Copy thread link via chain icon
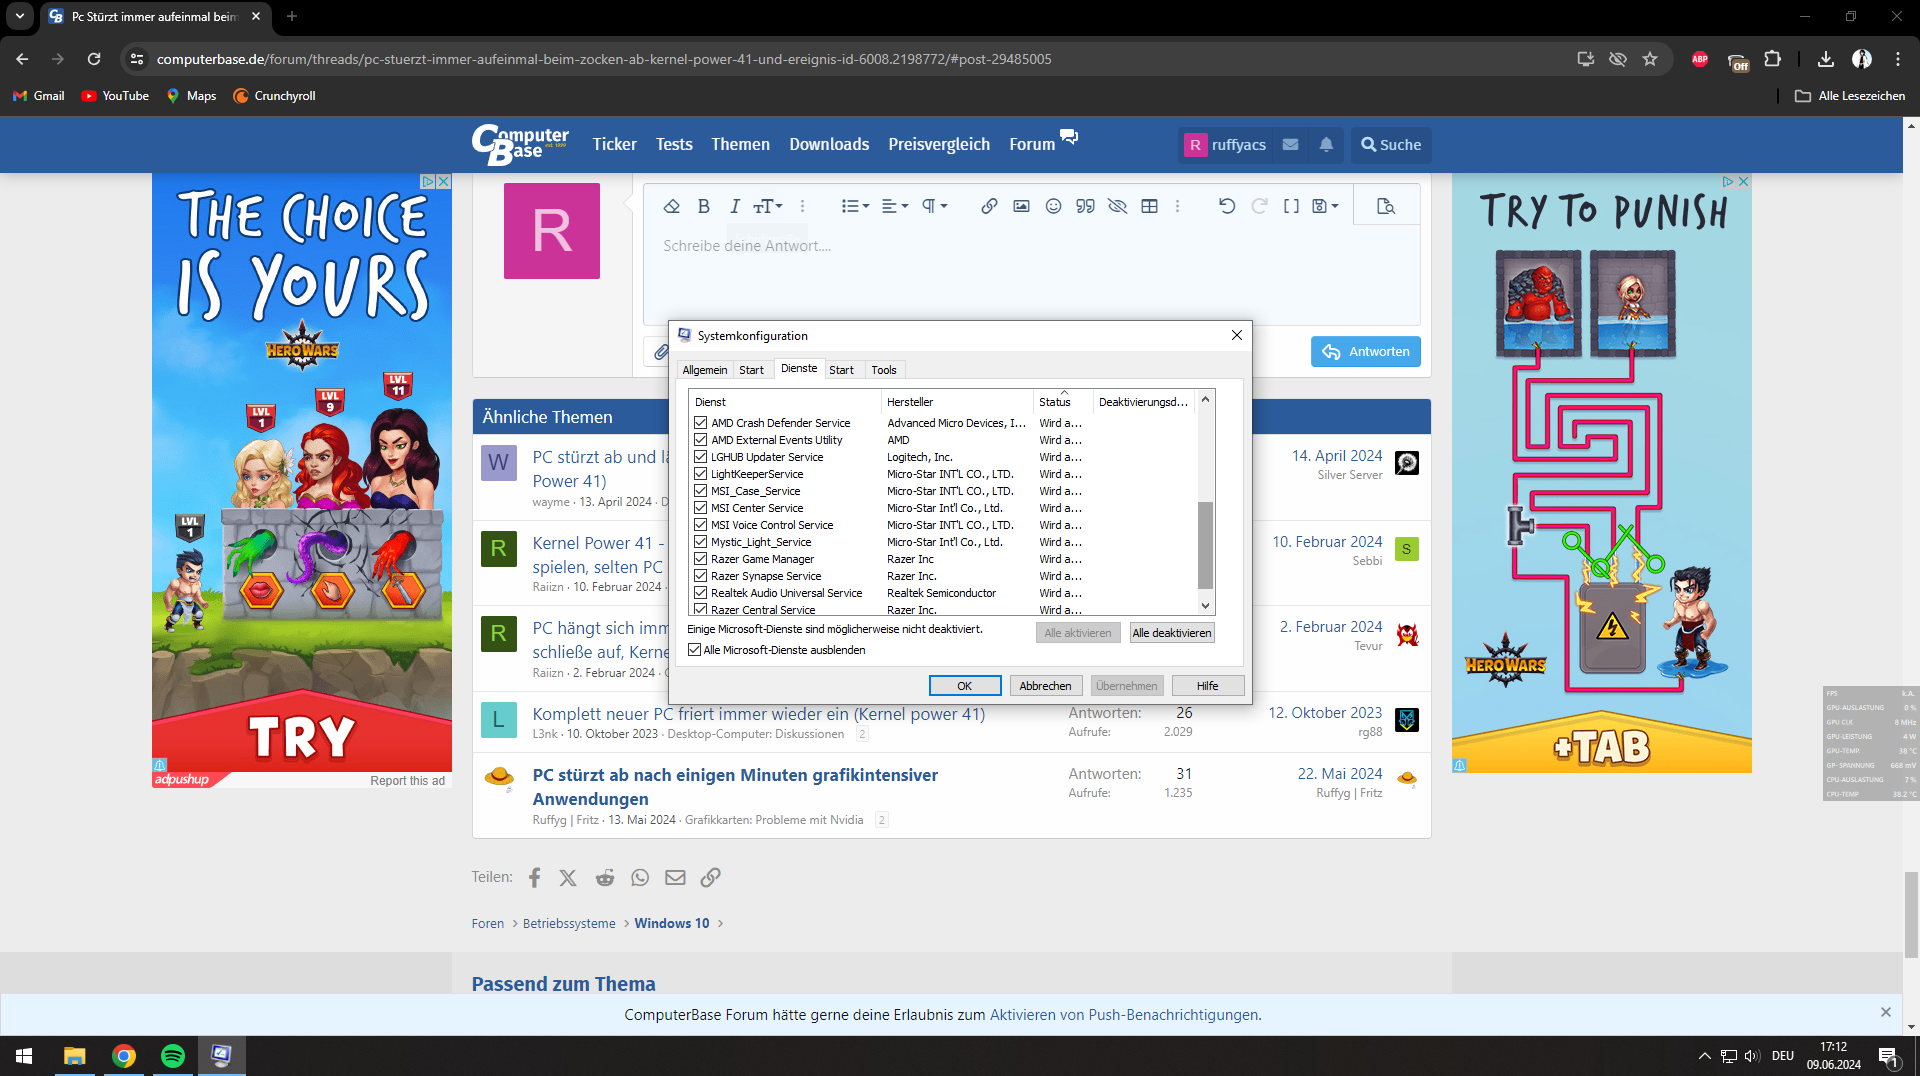The image size is (1920, 1076). 711,878
